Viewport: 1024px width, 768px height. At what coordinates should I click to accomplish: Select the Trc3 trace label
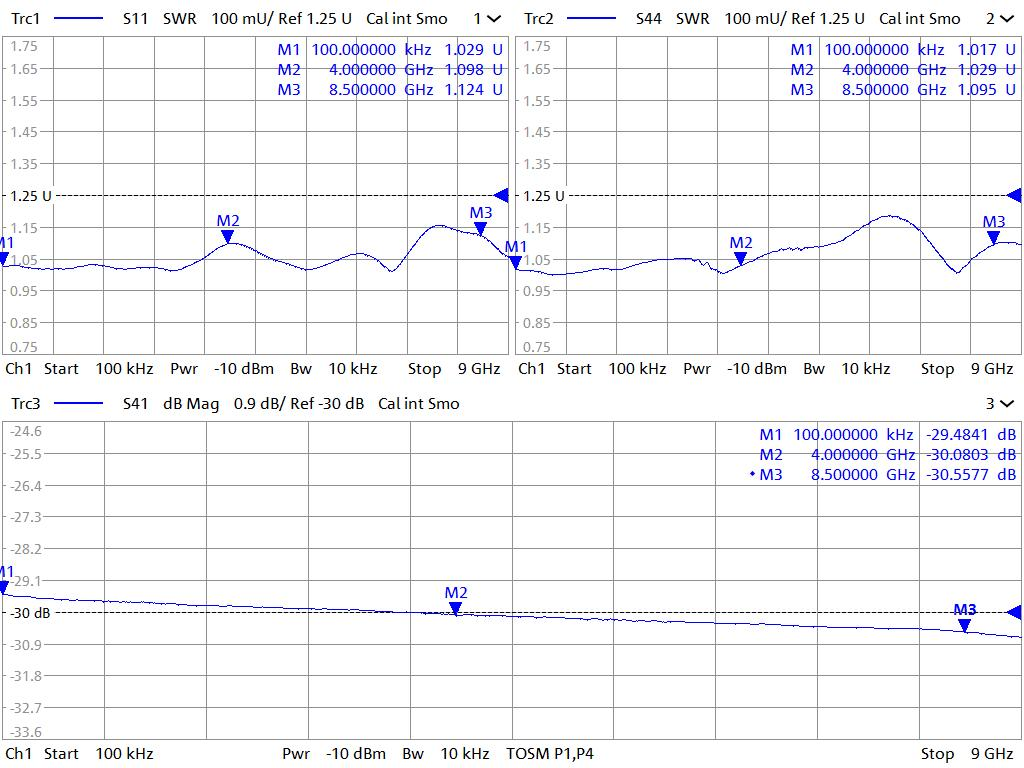[x=26, y=404]
